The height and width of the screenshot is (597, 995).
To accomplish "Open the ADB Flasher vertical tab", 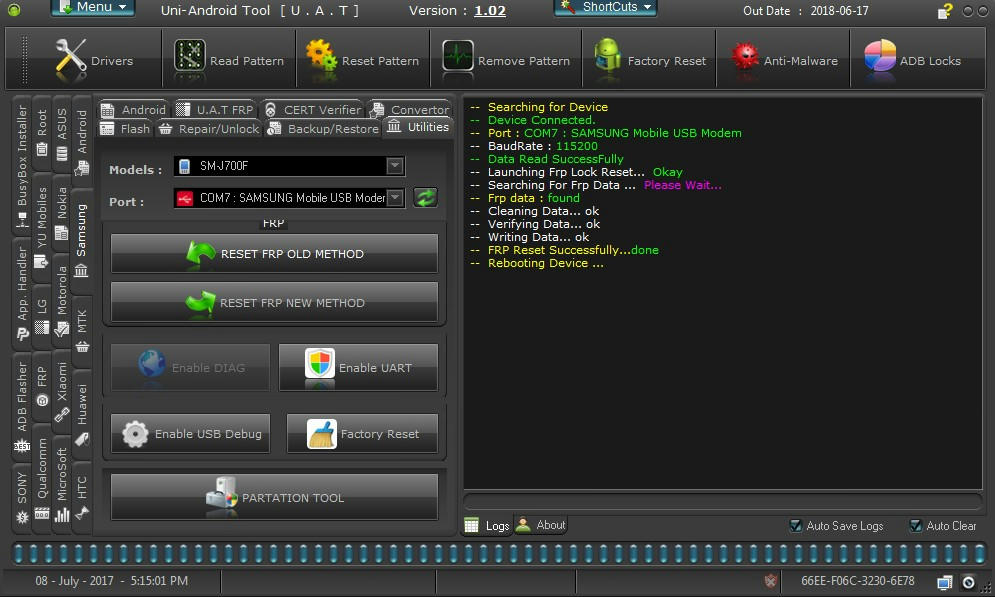I will [x=22, y=406].
